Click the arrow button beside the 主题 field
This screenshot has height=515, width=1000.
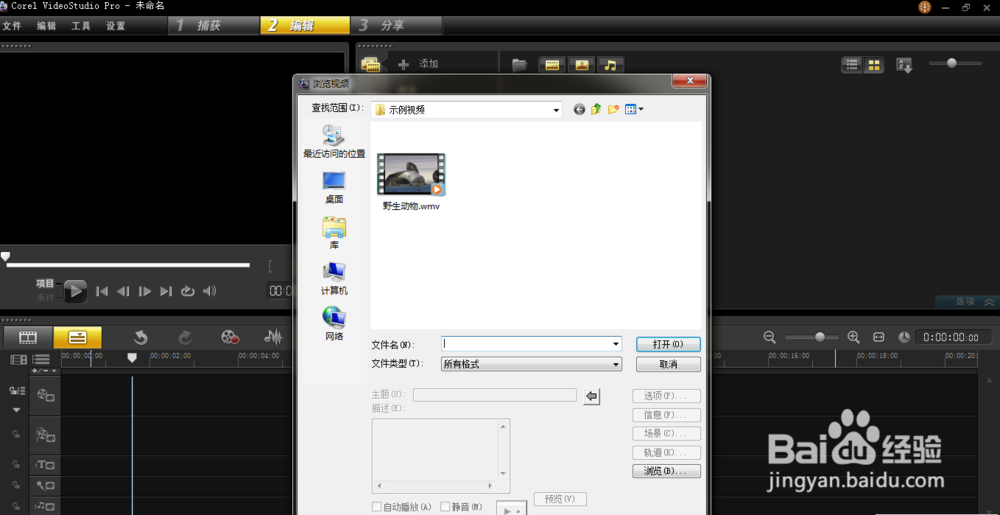point(592,396)
